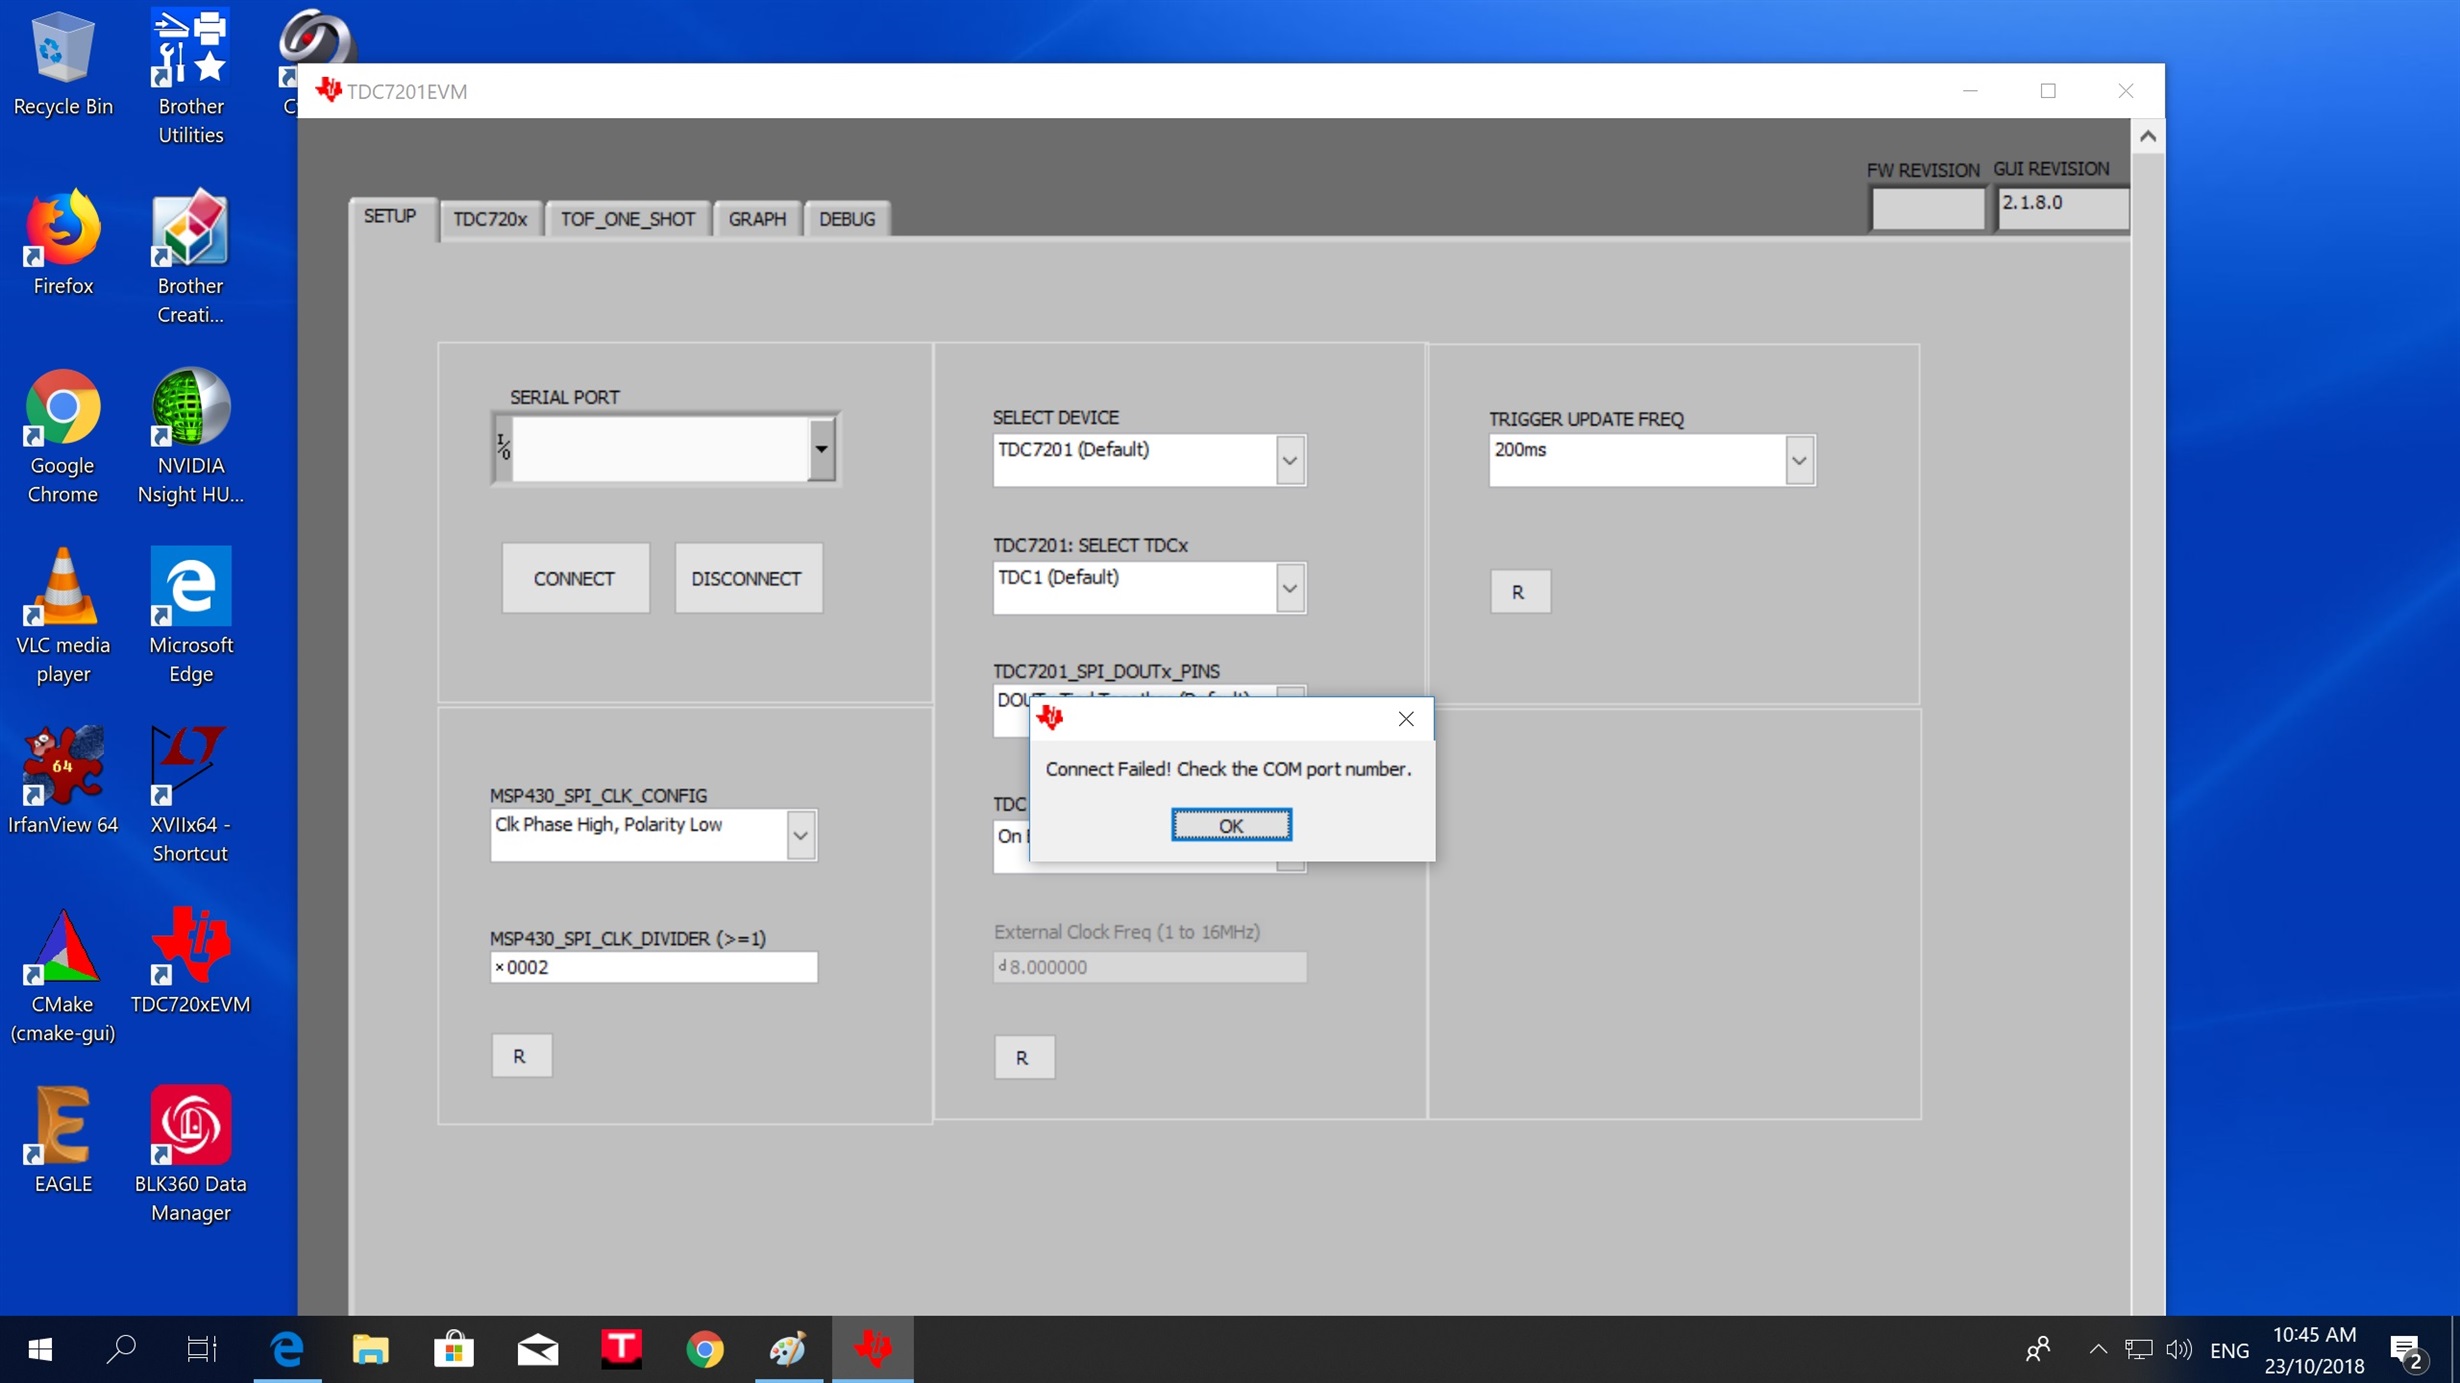Switch to the TOF_ONE_SHOT tab
2460x1383 pixels.
pos(627,219)
